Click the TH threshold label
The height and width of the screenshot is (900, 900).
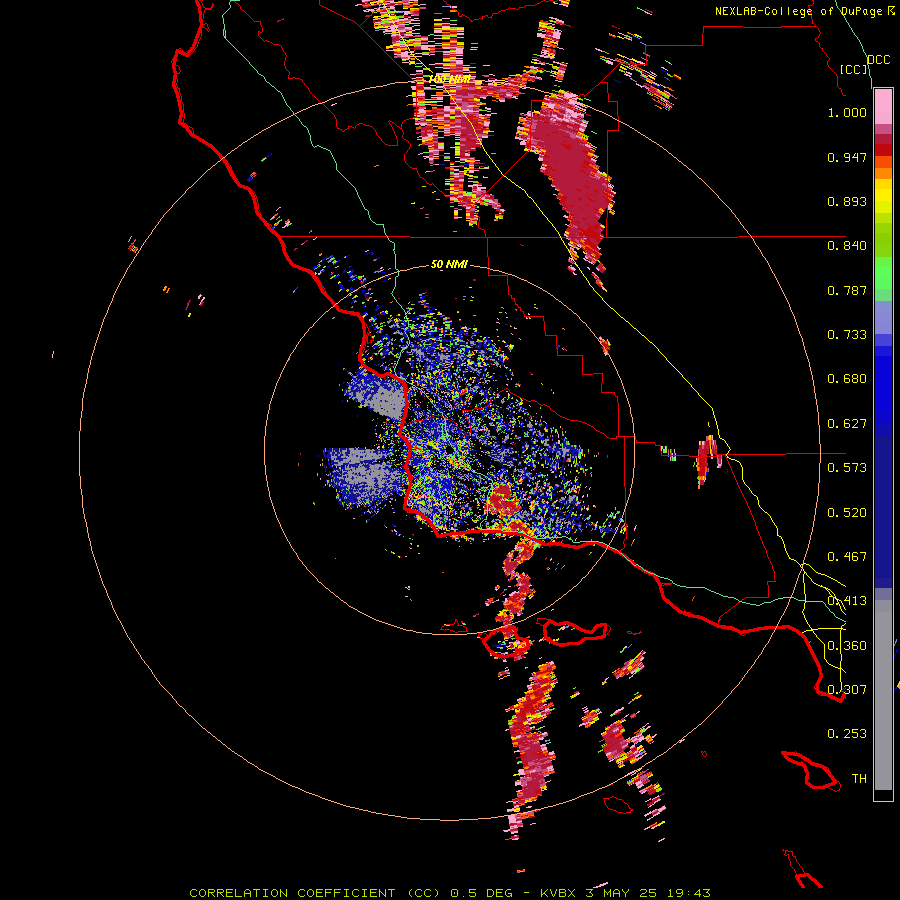(859, 779)
